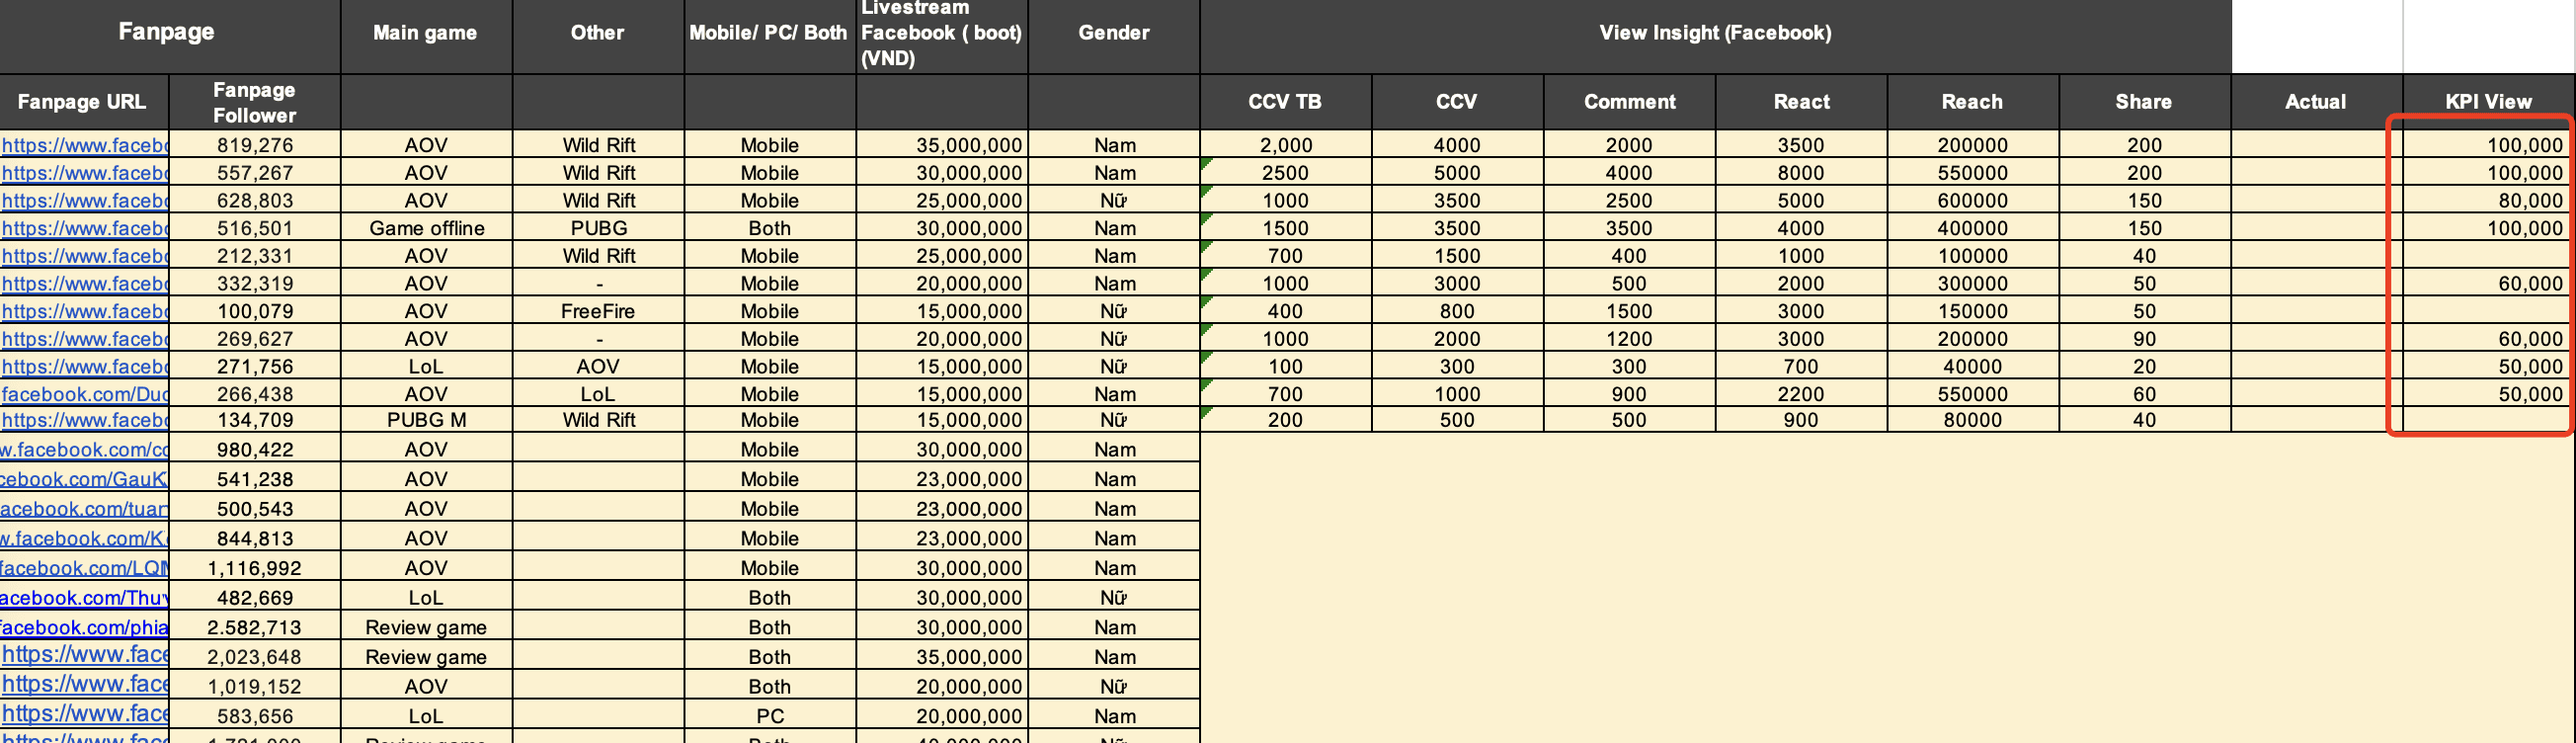Select the 80,000 KPI View cell
This screenshot has height=743, width=2576.
tap(2489, 201)
